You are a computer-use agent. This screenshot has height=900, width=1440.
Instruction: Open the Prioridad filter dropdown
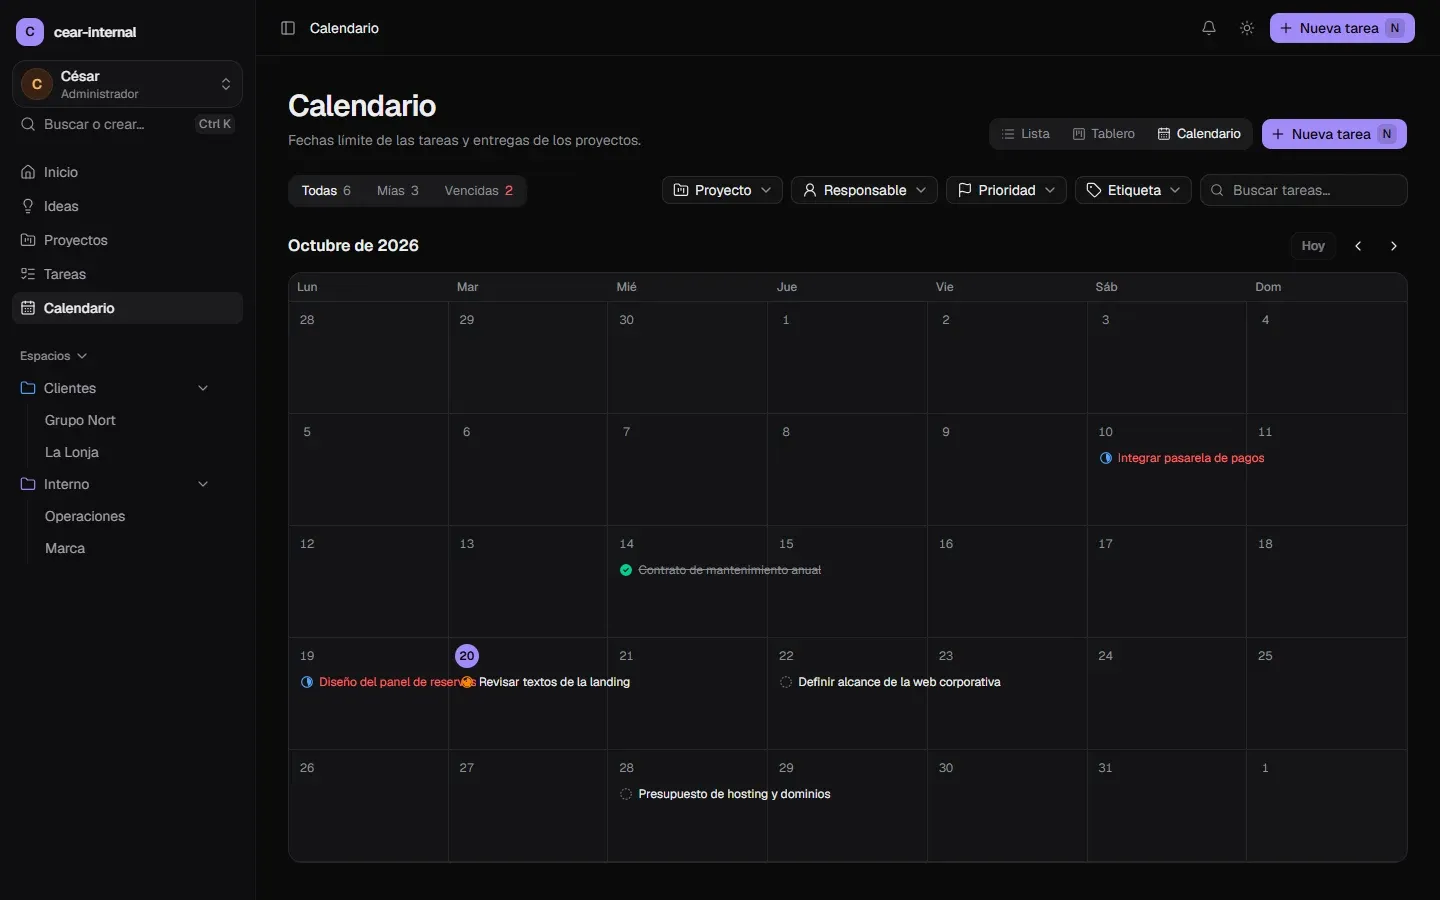pyautogui.click(x=1006, y=190)
